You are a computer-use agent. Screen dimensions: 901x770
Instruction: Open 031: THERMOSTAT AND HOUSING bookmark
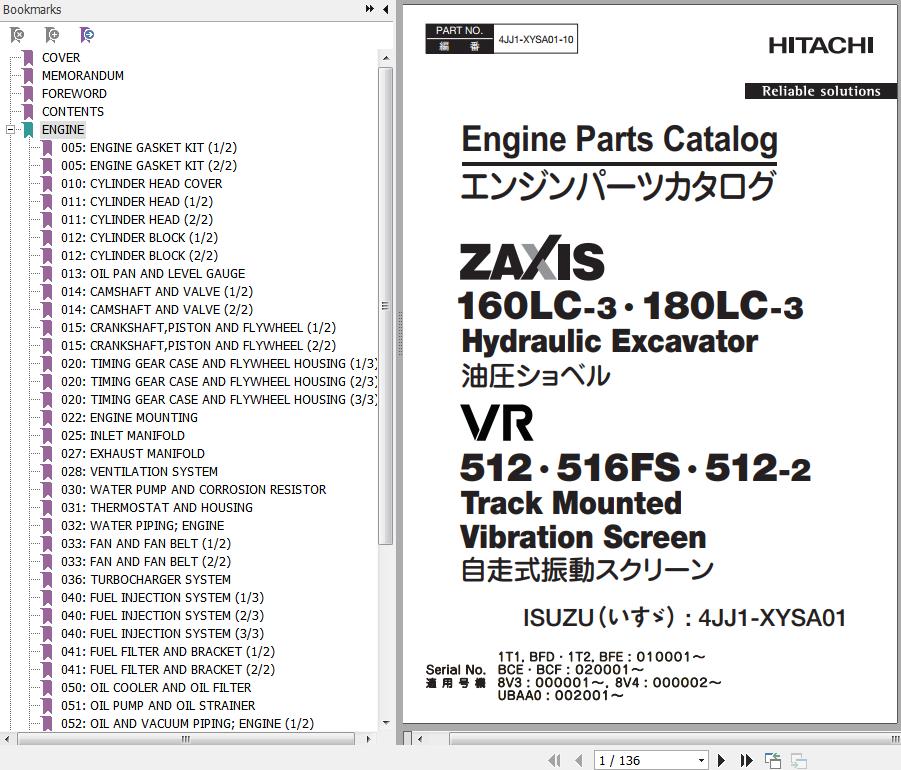coord(157,507)
